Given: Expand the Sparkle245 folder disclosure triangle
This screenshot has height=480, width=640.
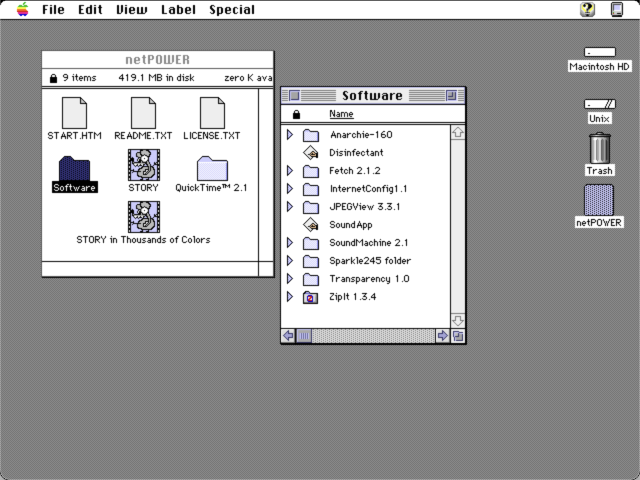Looking at the screenshot, I should [290, 260].
